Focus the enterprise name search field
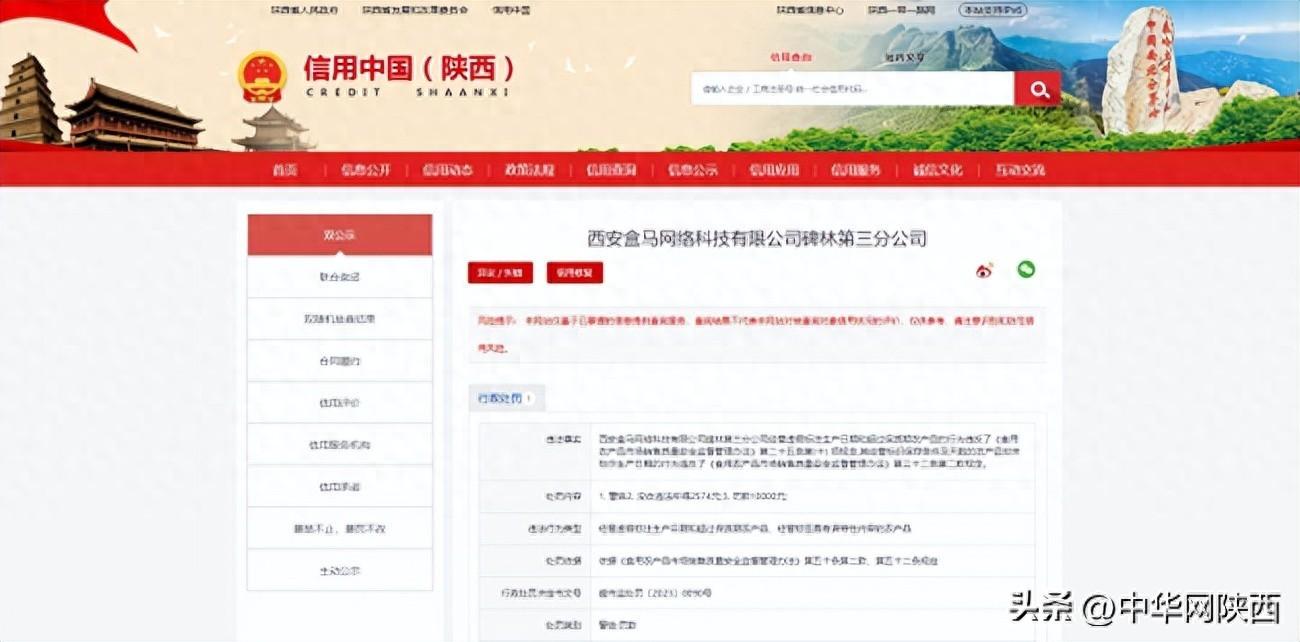The width and height of the screenshot is (1300, 642). pyautogui.click(x=853, y=89)
